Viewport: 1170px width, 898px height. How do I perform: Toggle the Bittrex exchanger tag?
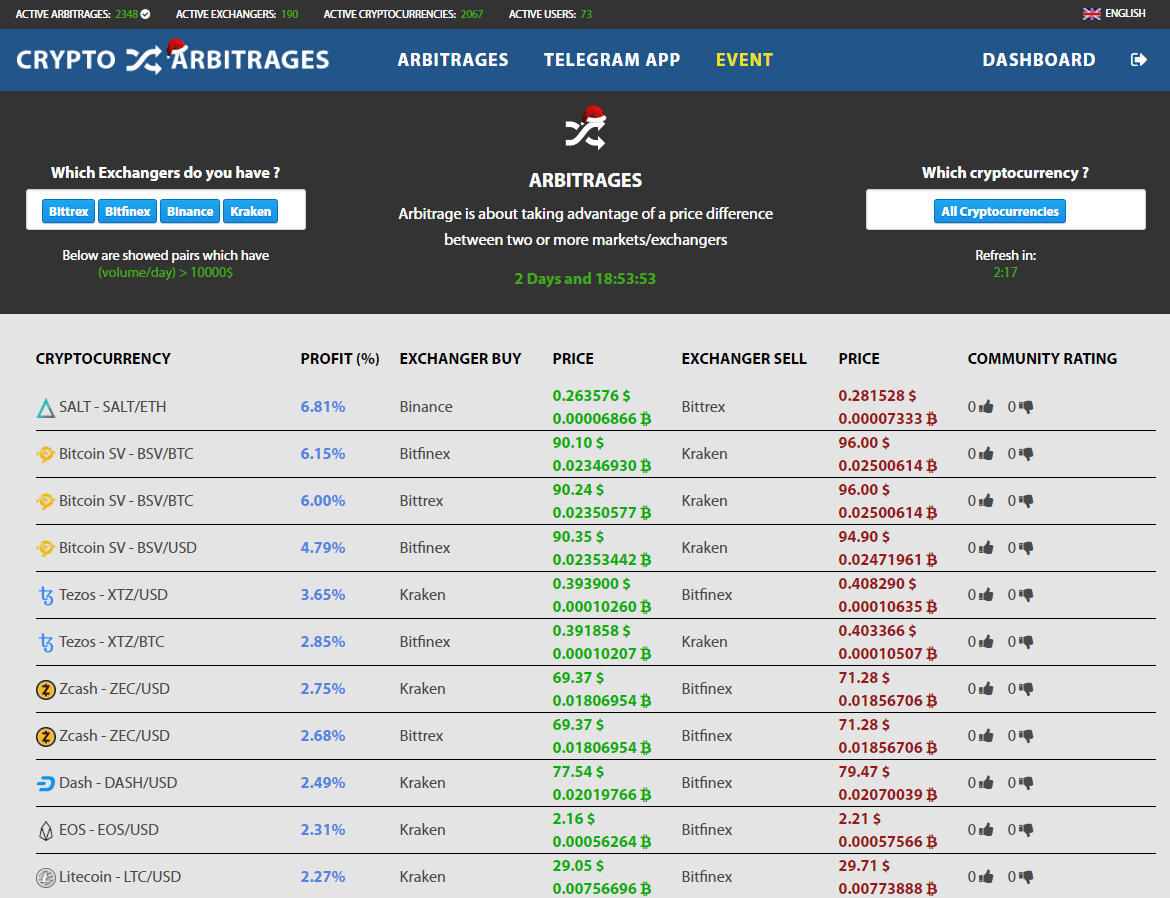click(69, 211)
